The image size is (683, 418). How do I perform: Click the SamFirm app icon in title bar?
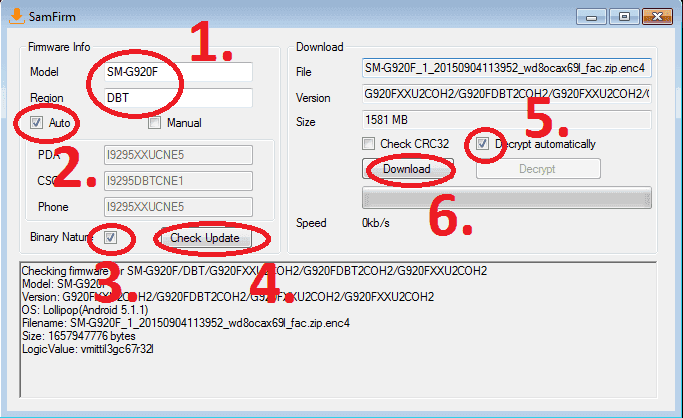click(x=17, y=16)
